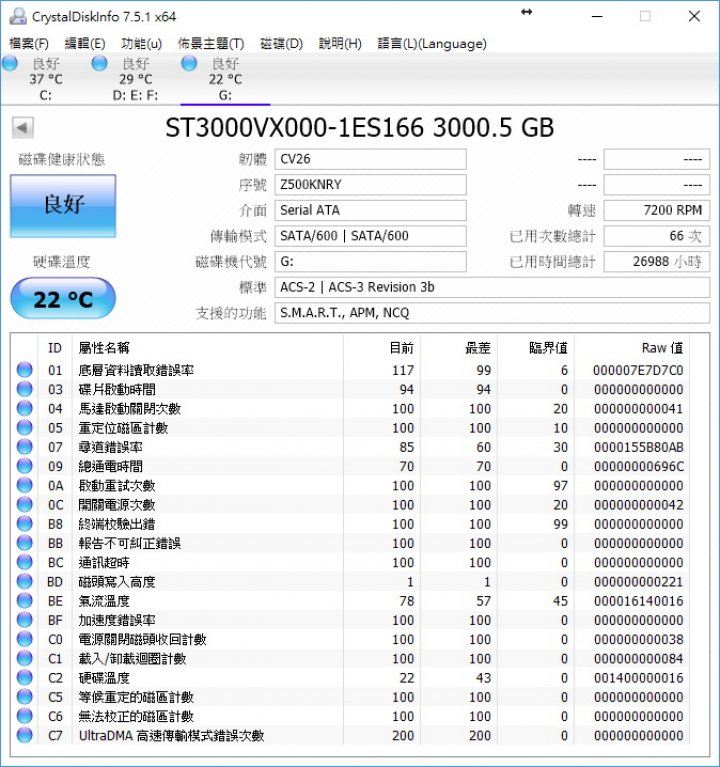Select the 總通電時間 attribute name
The width and height of the screenshot is (720, 767).
[x=111, y=466]
